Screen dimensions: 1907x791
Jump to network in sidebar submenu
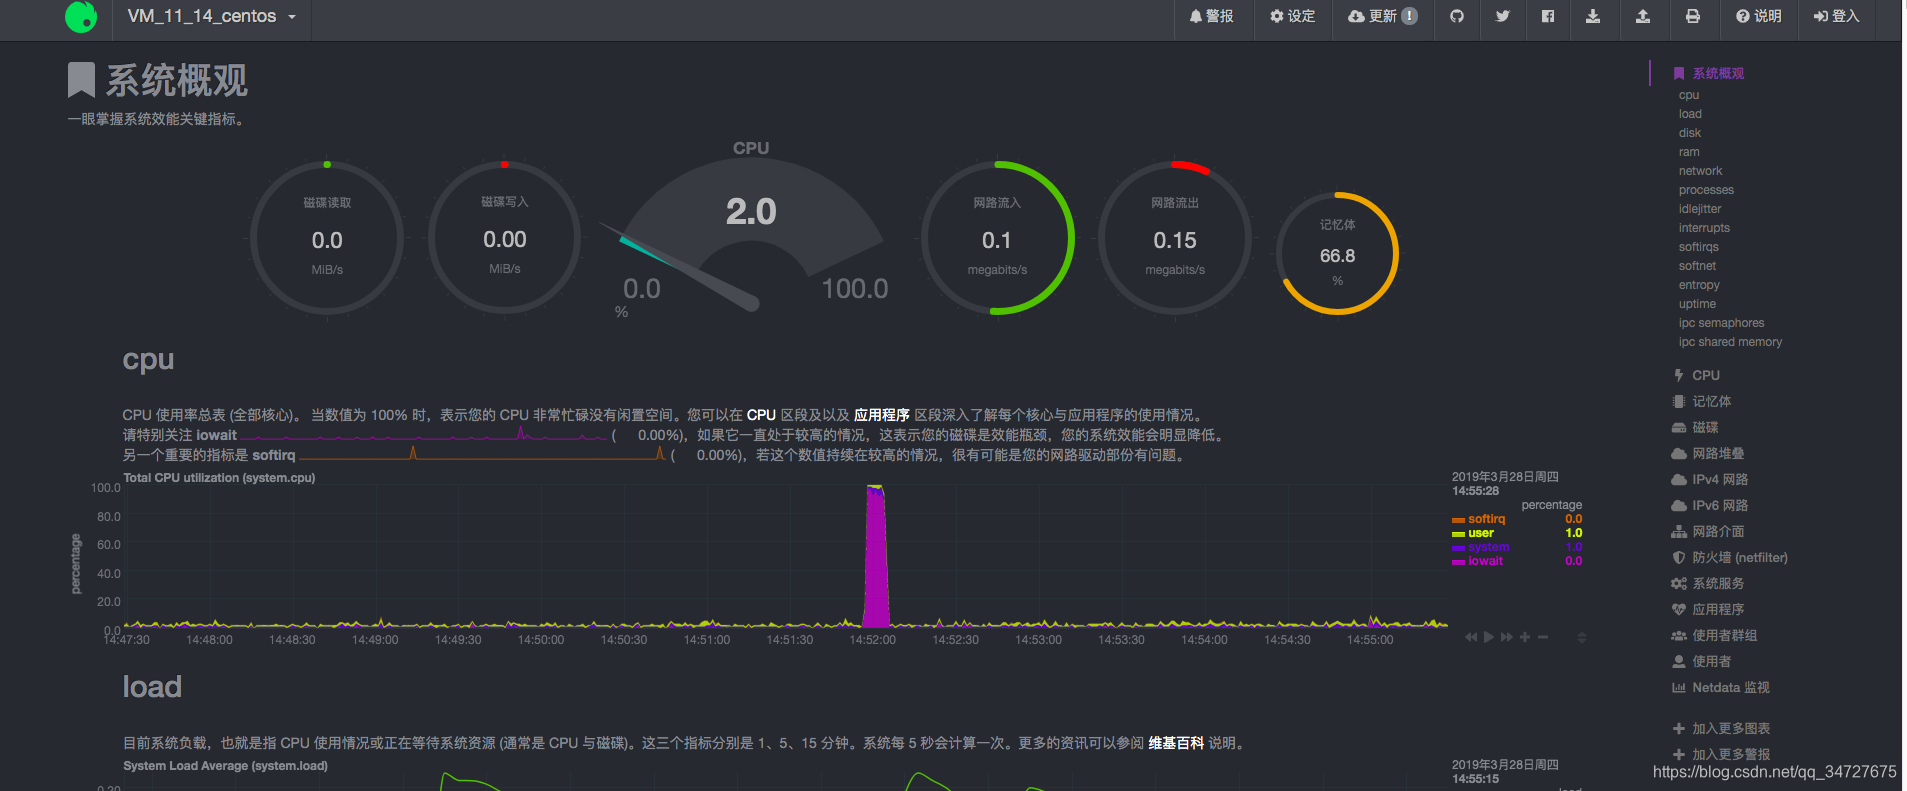tap(1700, 171)
